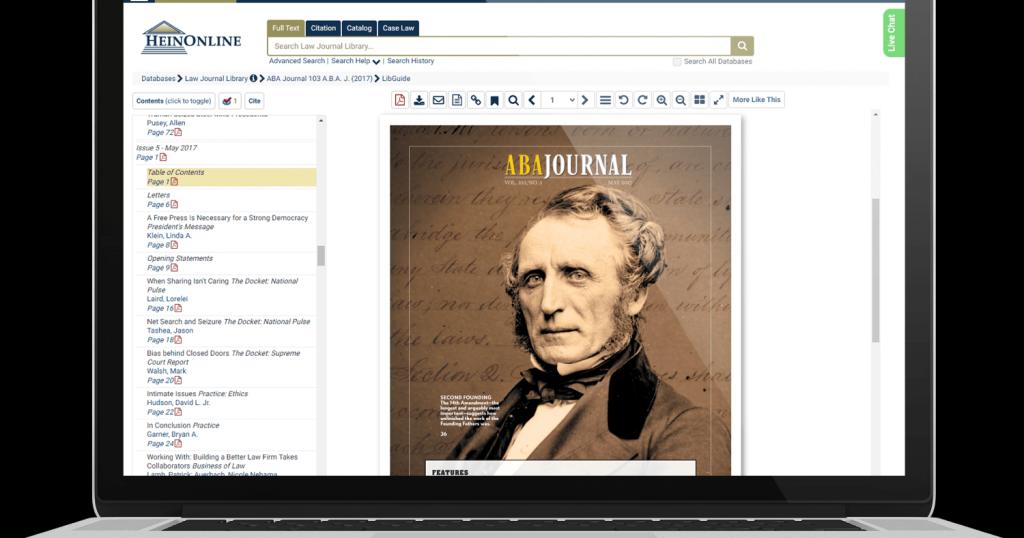Click the magnifier search-within icon in the toolbar
The image size is (1024, 538).
point(513,100)
